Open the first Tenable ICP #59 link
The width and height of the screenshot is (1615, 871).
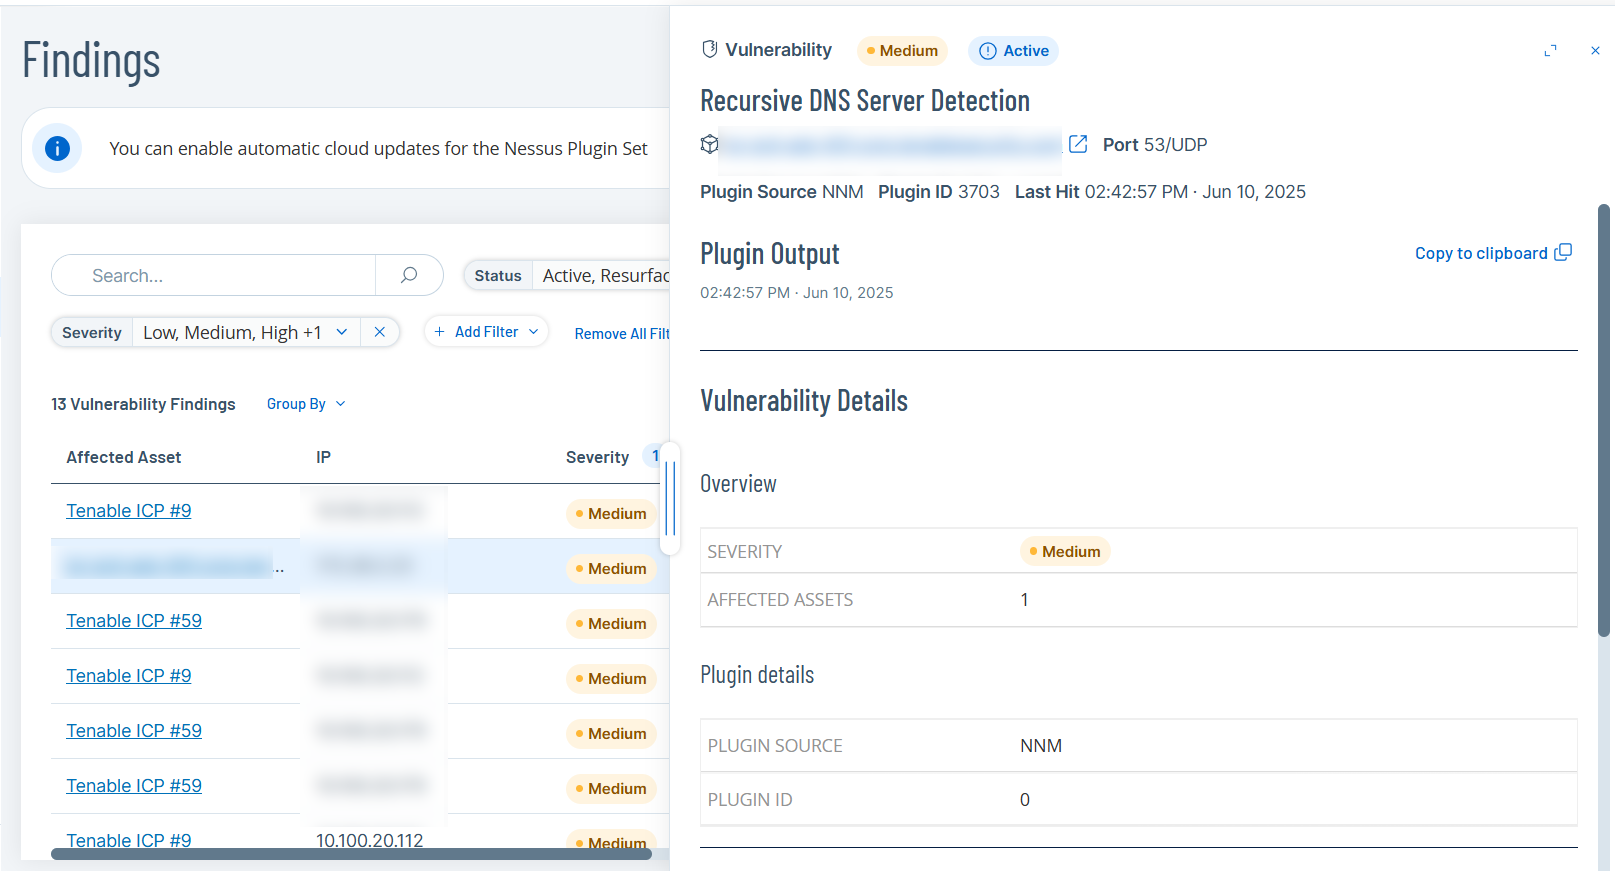pos(134,621)
